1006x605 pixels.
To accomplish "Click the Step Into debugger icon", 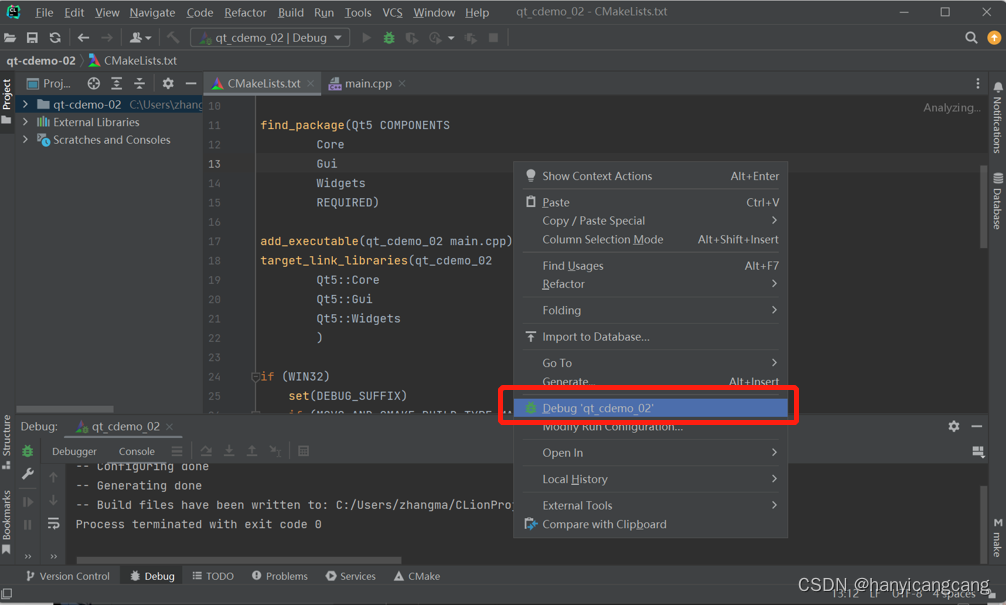I will pyautogui.click(x=230, y=452).
